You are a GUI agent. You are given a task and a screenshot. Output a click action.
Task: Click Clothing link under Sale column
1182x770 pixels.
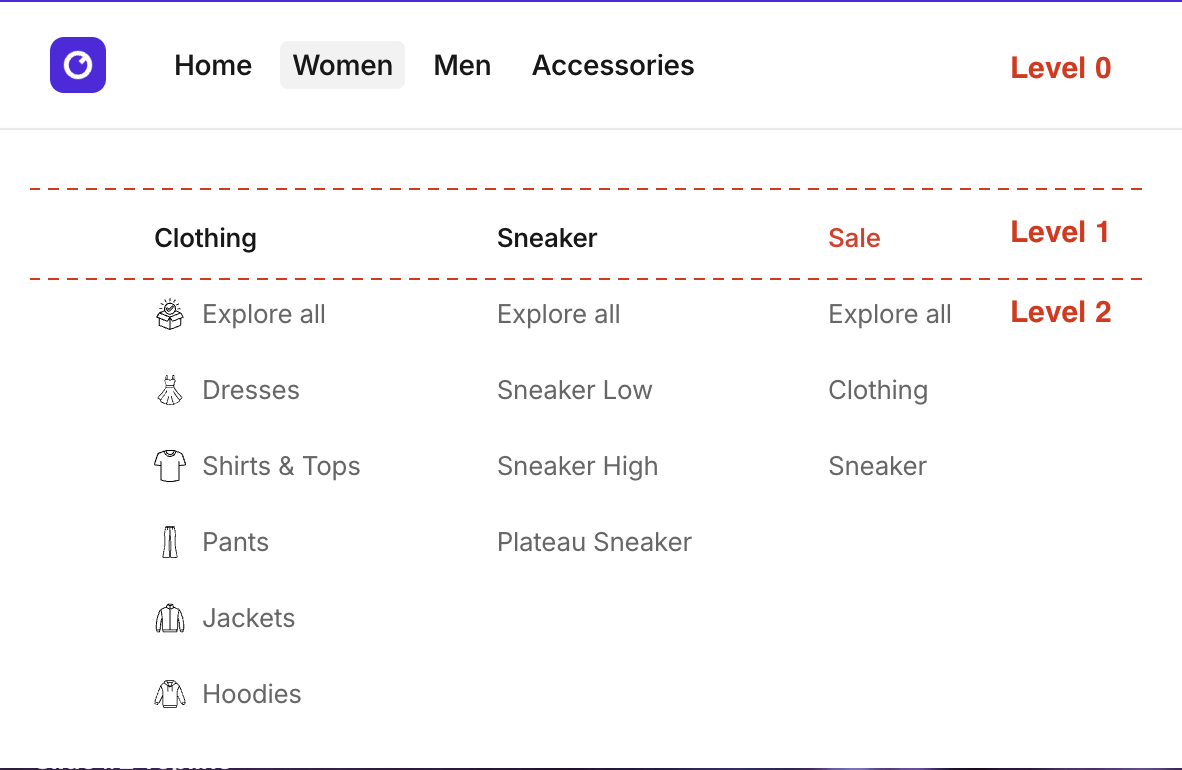[878, 390]
